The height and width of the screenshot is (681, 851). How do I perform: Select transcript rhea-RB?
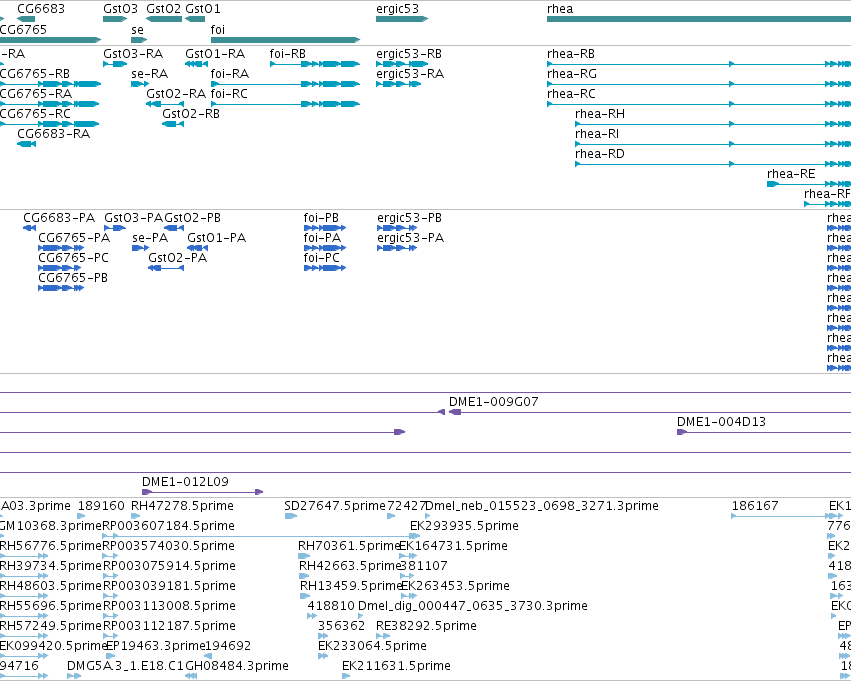click(699, 64)
